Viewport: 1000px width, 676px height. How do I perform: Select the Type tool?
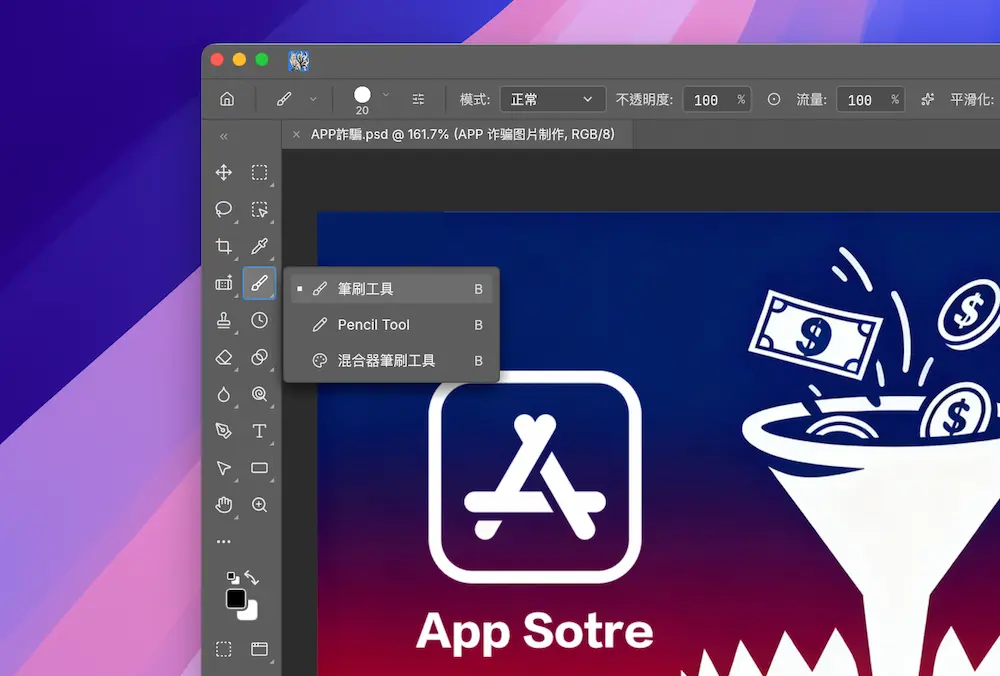tap(260, 431)
